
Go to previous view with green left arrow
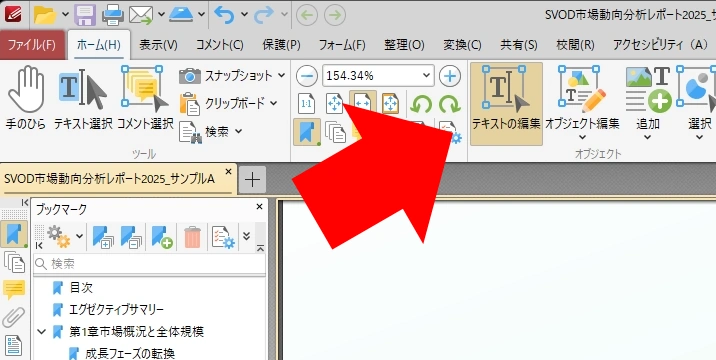307,15
